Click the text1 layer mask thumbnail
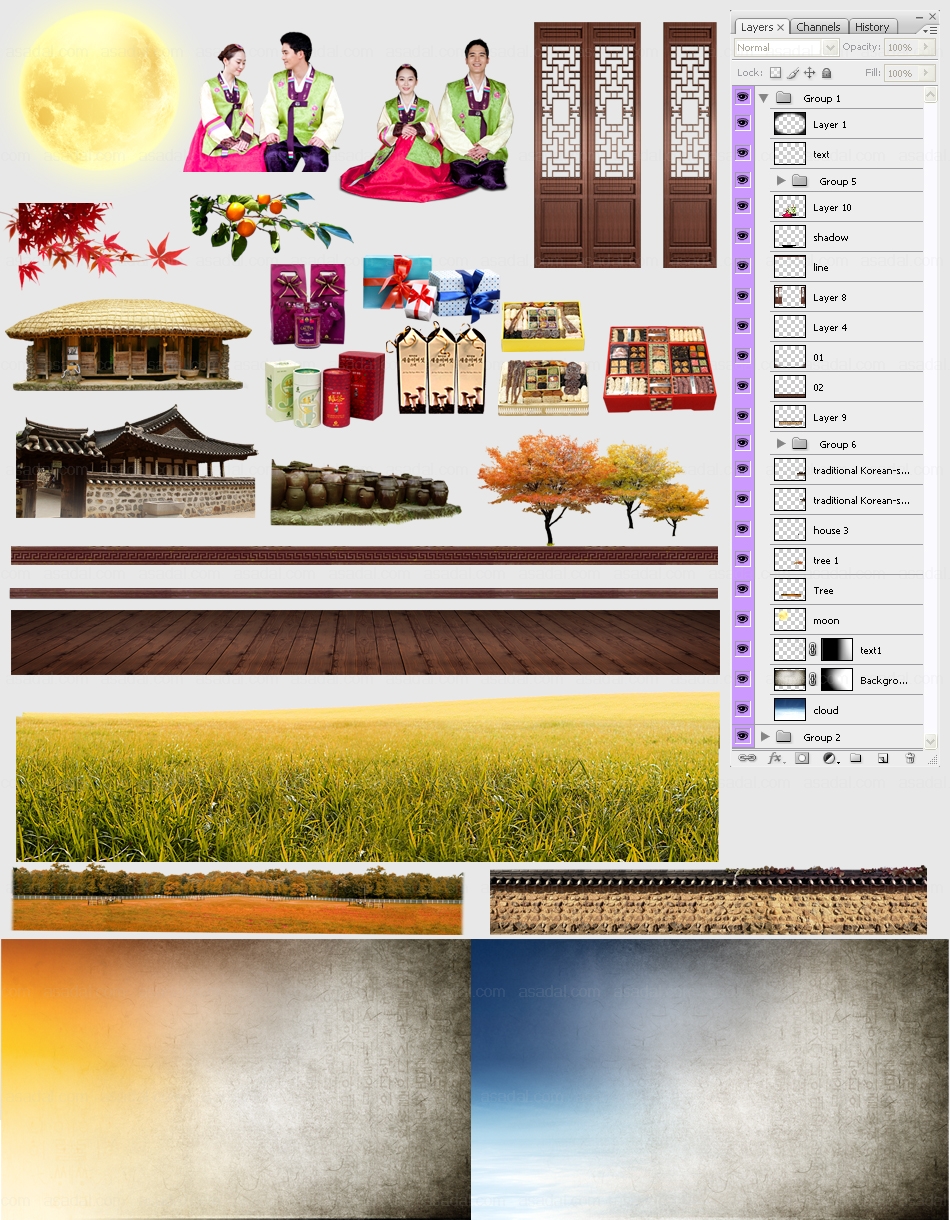This screenshot has width=950, height=1220. 837,650
